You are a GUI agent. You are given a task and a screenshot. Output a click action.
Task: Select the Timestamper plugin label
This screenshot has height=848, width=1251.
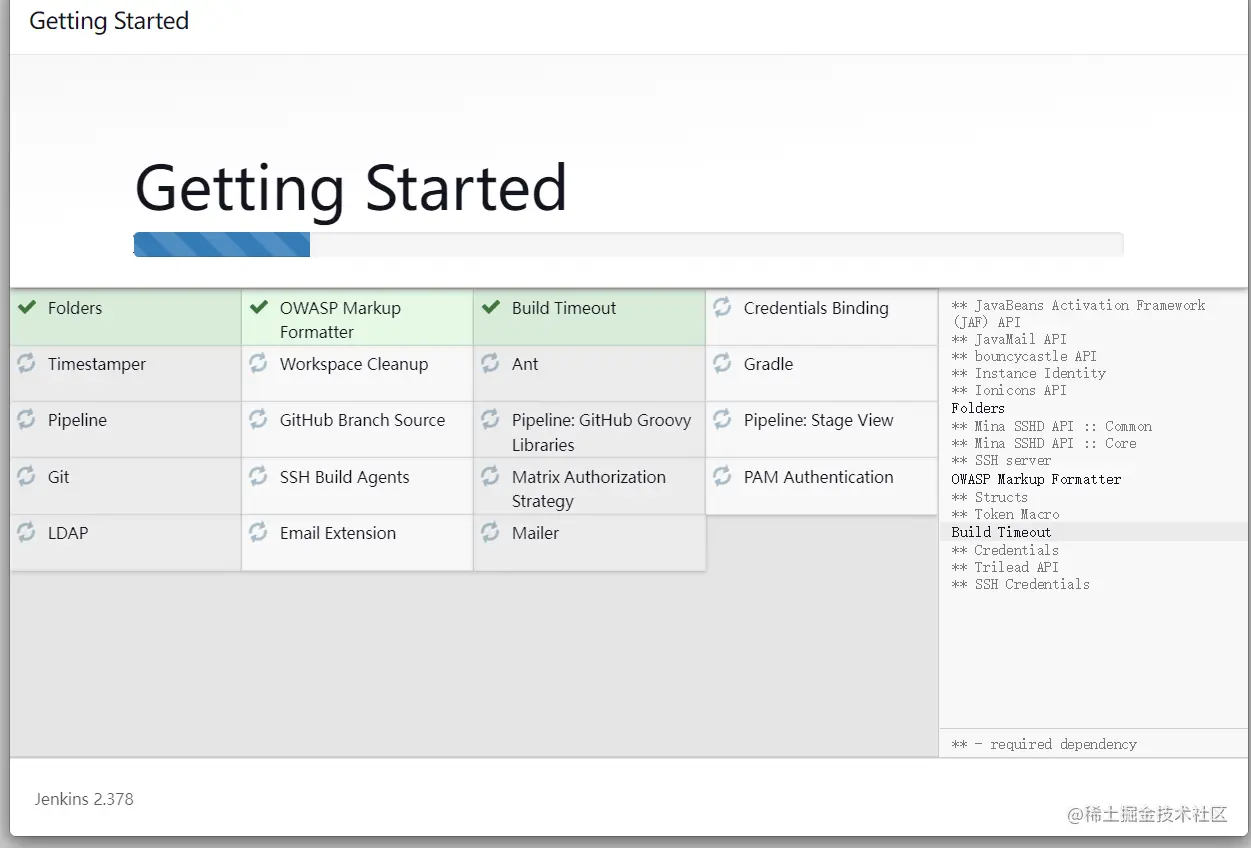[97, 364]
